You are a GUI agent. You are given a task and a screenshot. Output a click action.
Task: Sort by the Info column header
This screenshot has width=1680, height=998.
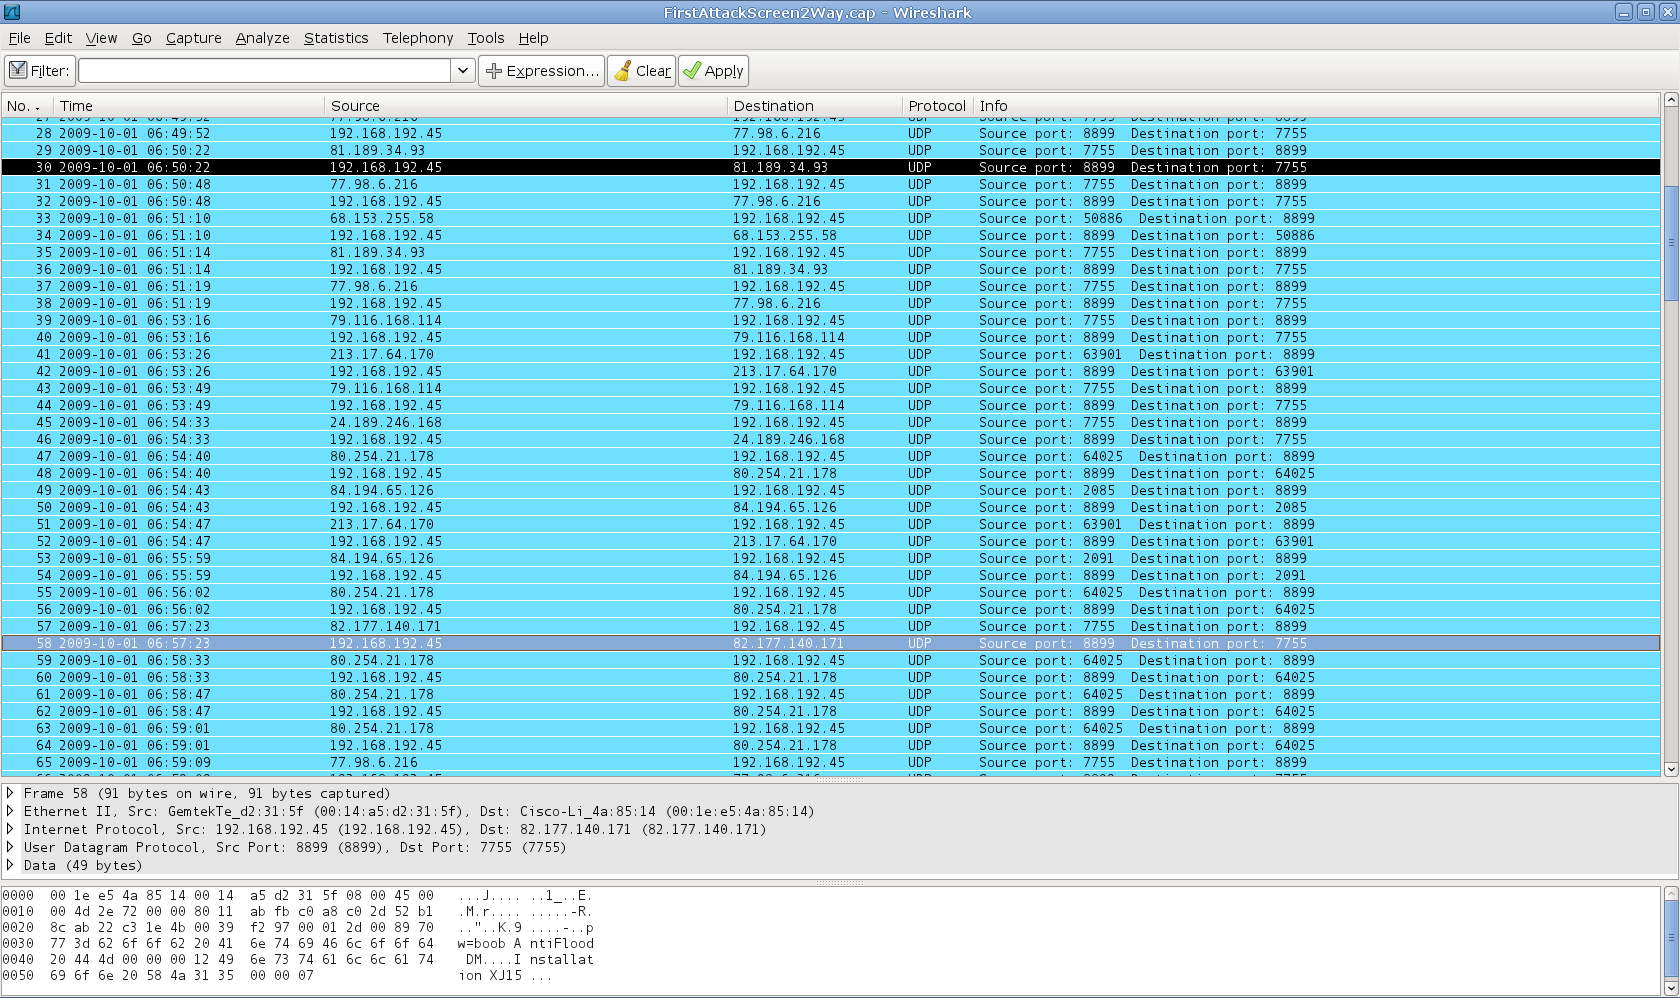pos(1316,106)
